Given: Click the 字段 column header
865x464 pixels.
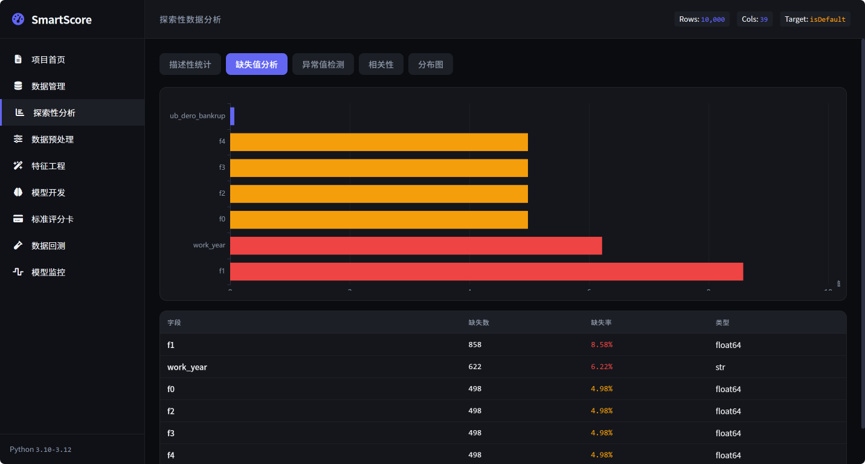Looking at the screenshot, I should 174,323.
